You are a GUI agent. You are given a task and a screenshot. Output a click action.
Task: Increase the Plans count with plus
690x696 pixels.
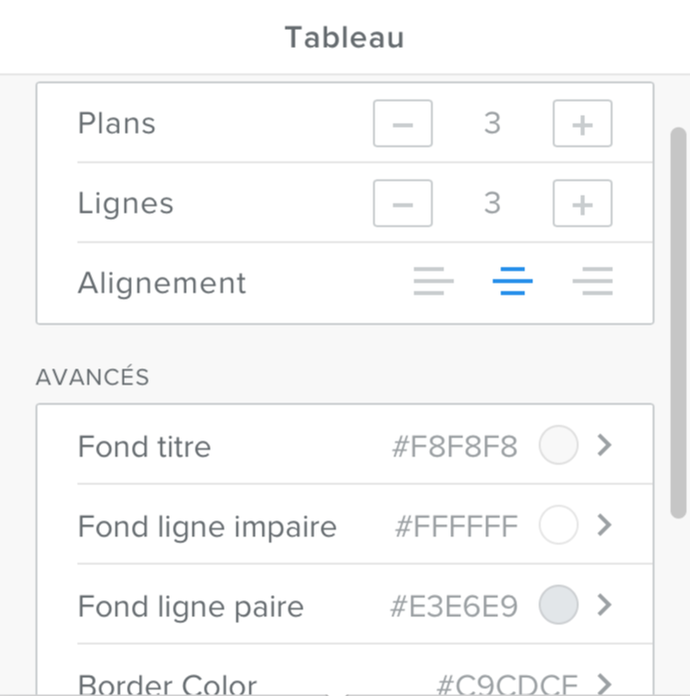pyautogui.click(x=582, y=124)
